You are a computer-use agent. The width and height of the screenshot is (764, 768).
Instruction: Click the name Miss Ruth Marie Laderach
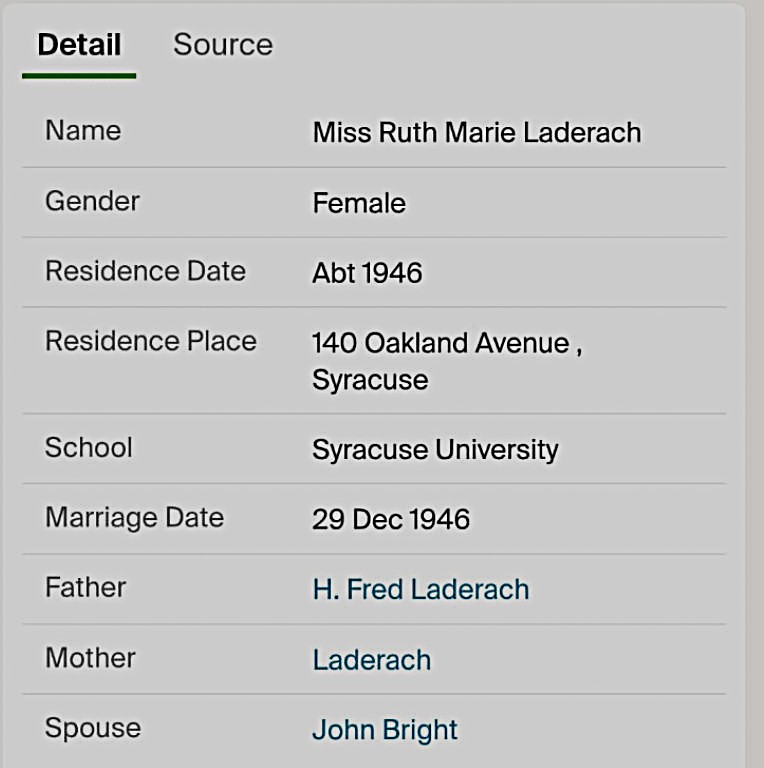point(476,132)
